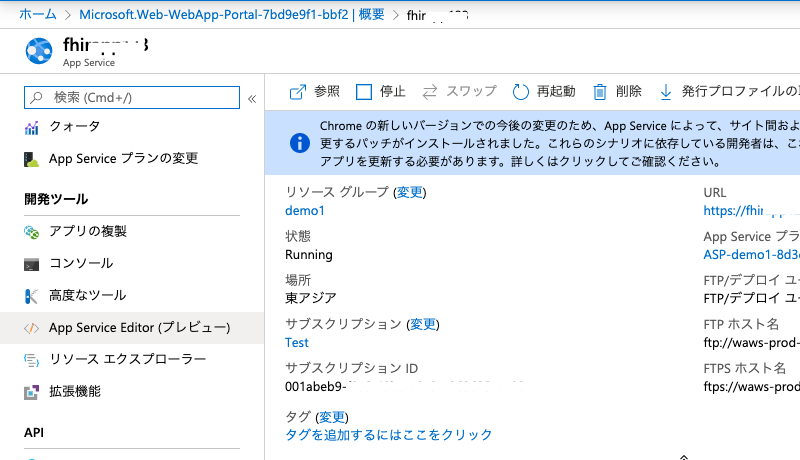Click the App Service globe icon
This screenshot has height=460, width=800.
(x=39, y=51)
